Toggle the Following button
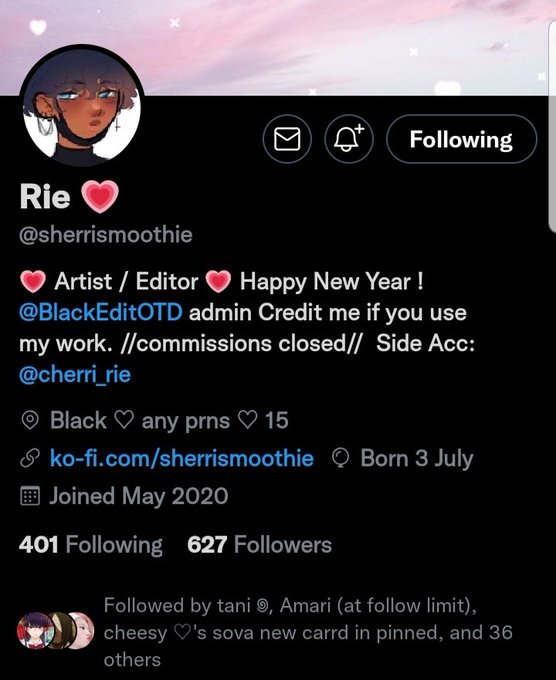This screenshot has height=680, width=556. (x=461, y=139)
